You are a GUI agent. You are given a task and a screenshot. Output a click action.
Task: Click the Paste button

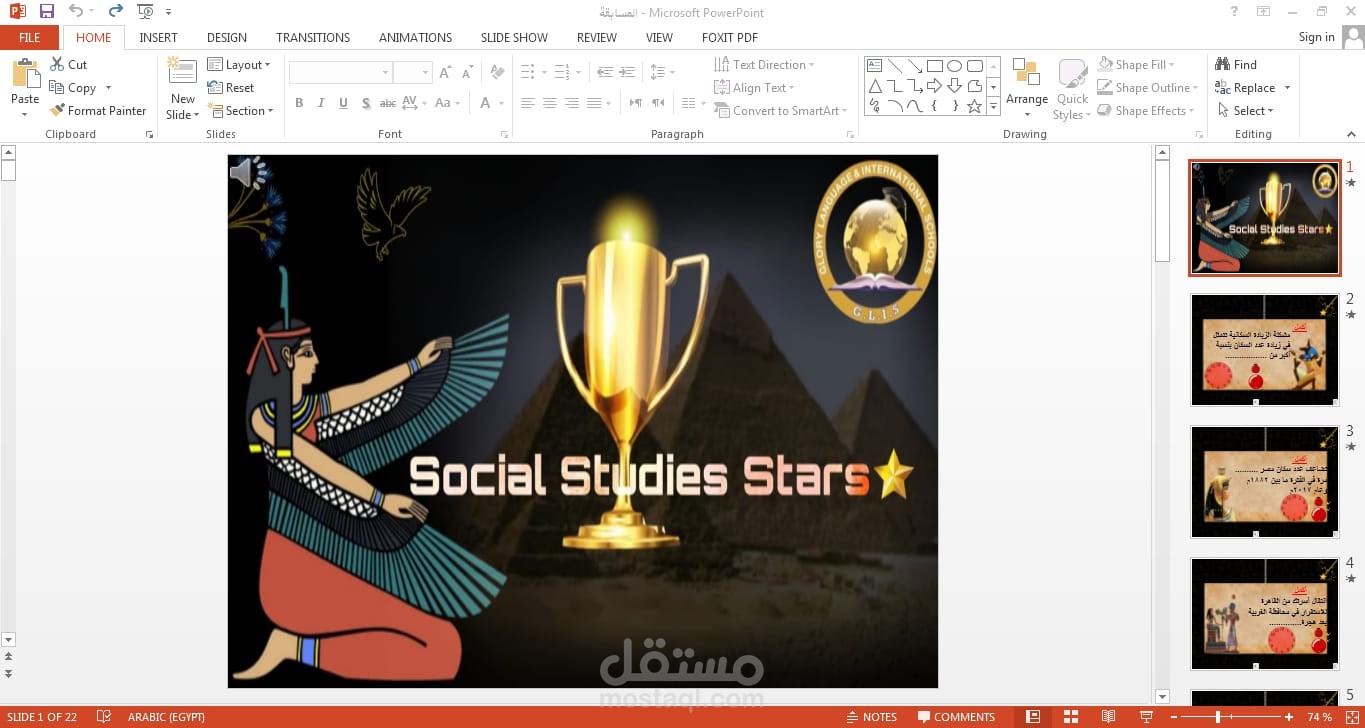pyautogui.click(x=25, y=88)
